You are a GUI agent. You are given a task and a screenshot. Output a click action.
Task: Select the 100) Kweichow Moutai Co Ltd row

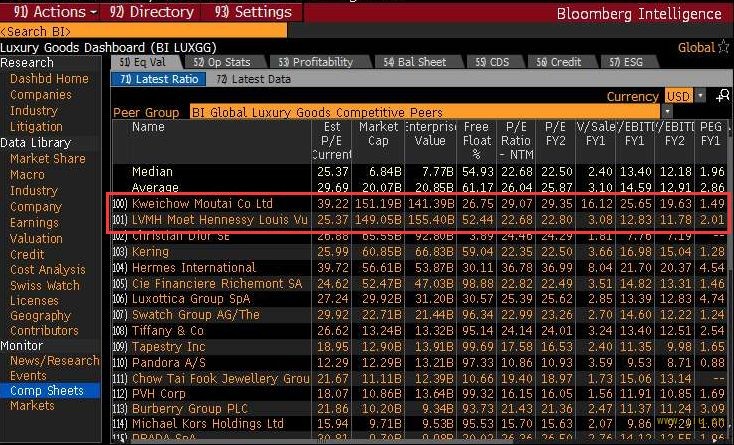click(x=419, y=204)
